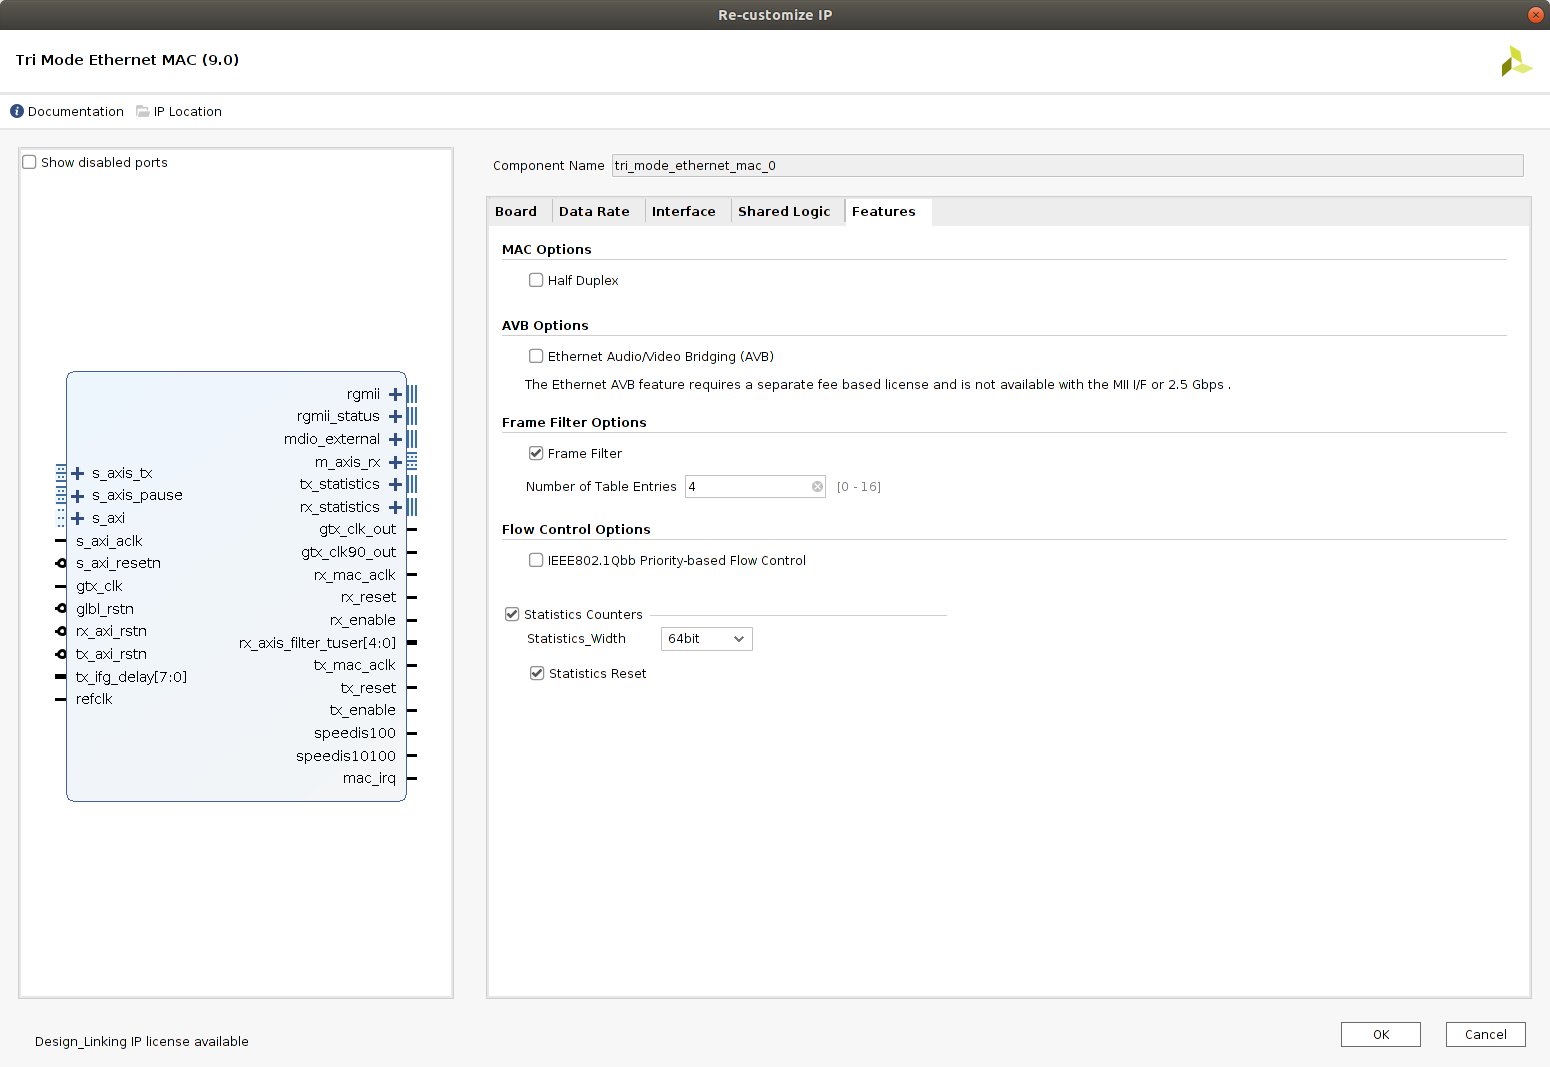Expand the tx_statistics interface port

click(x=395, y=484)
